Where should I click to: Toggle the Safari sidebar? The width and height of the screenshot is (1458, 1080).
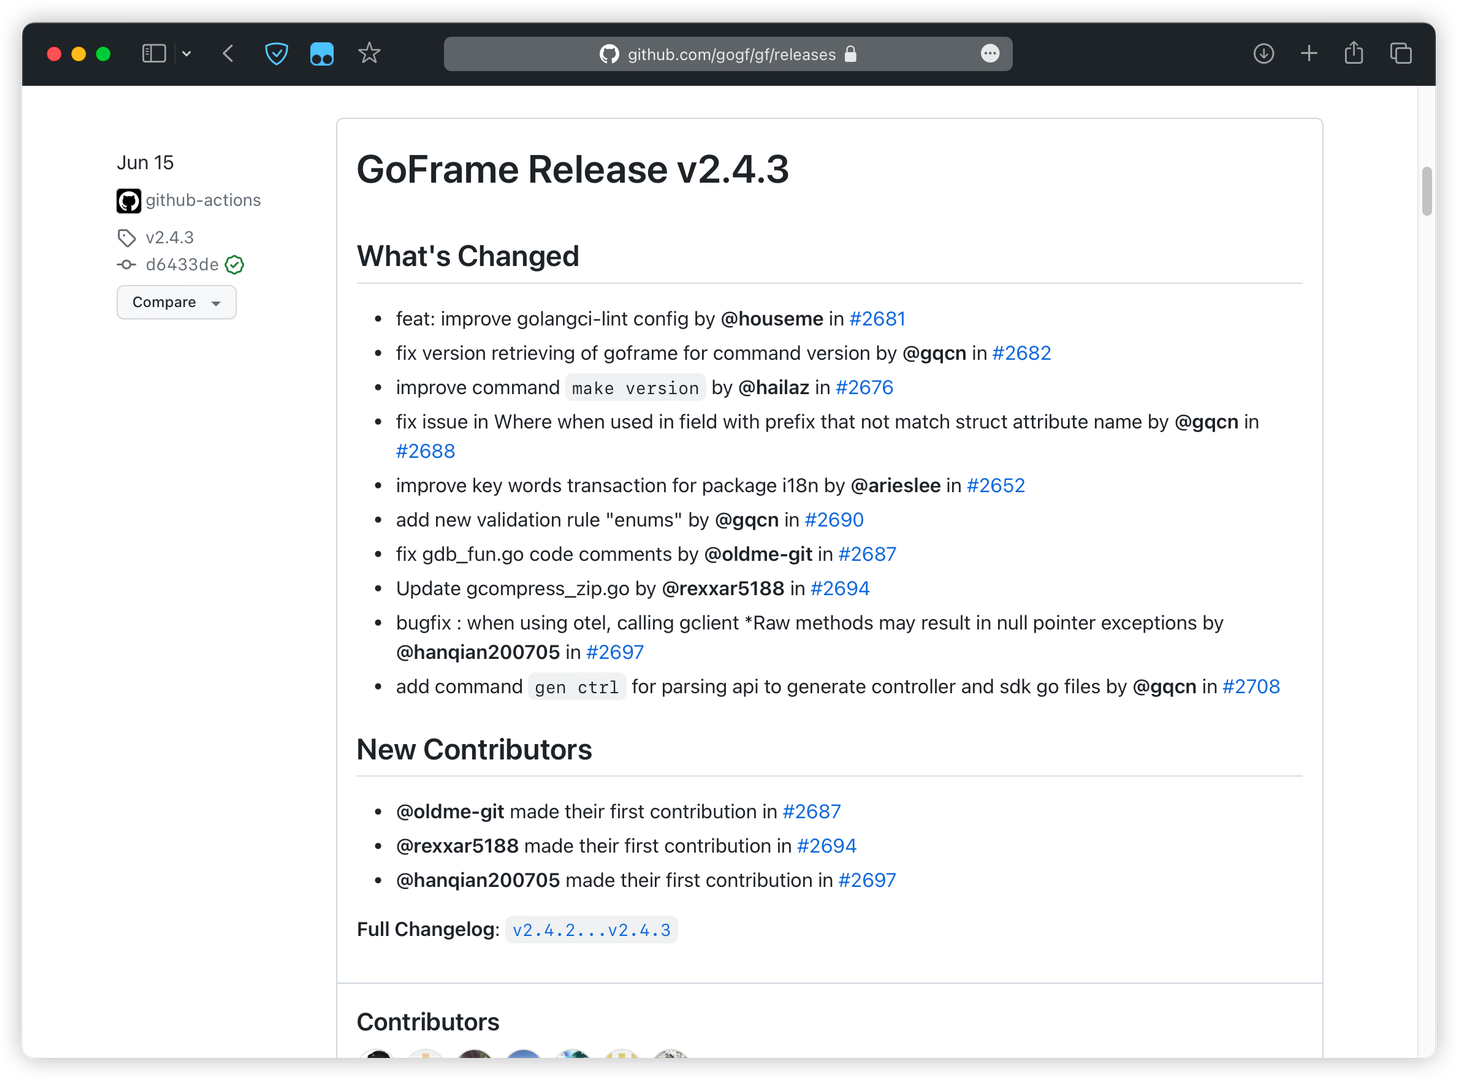pyautogui.click(x=154, y=53)
